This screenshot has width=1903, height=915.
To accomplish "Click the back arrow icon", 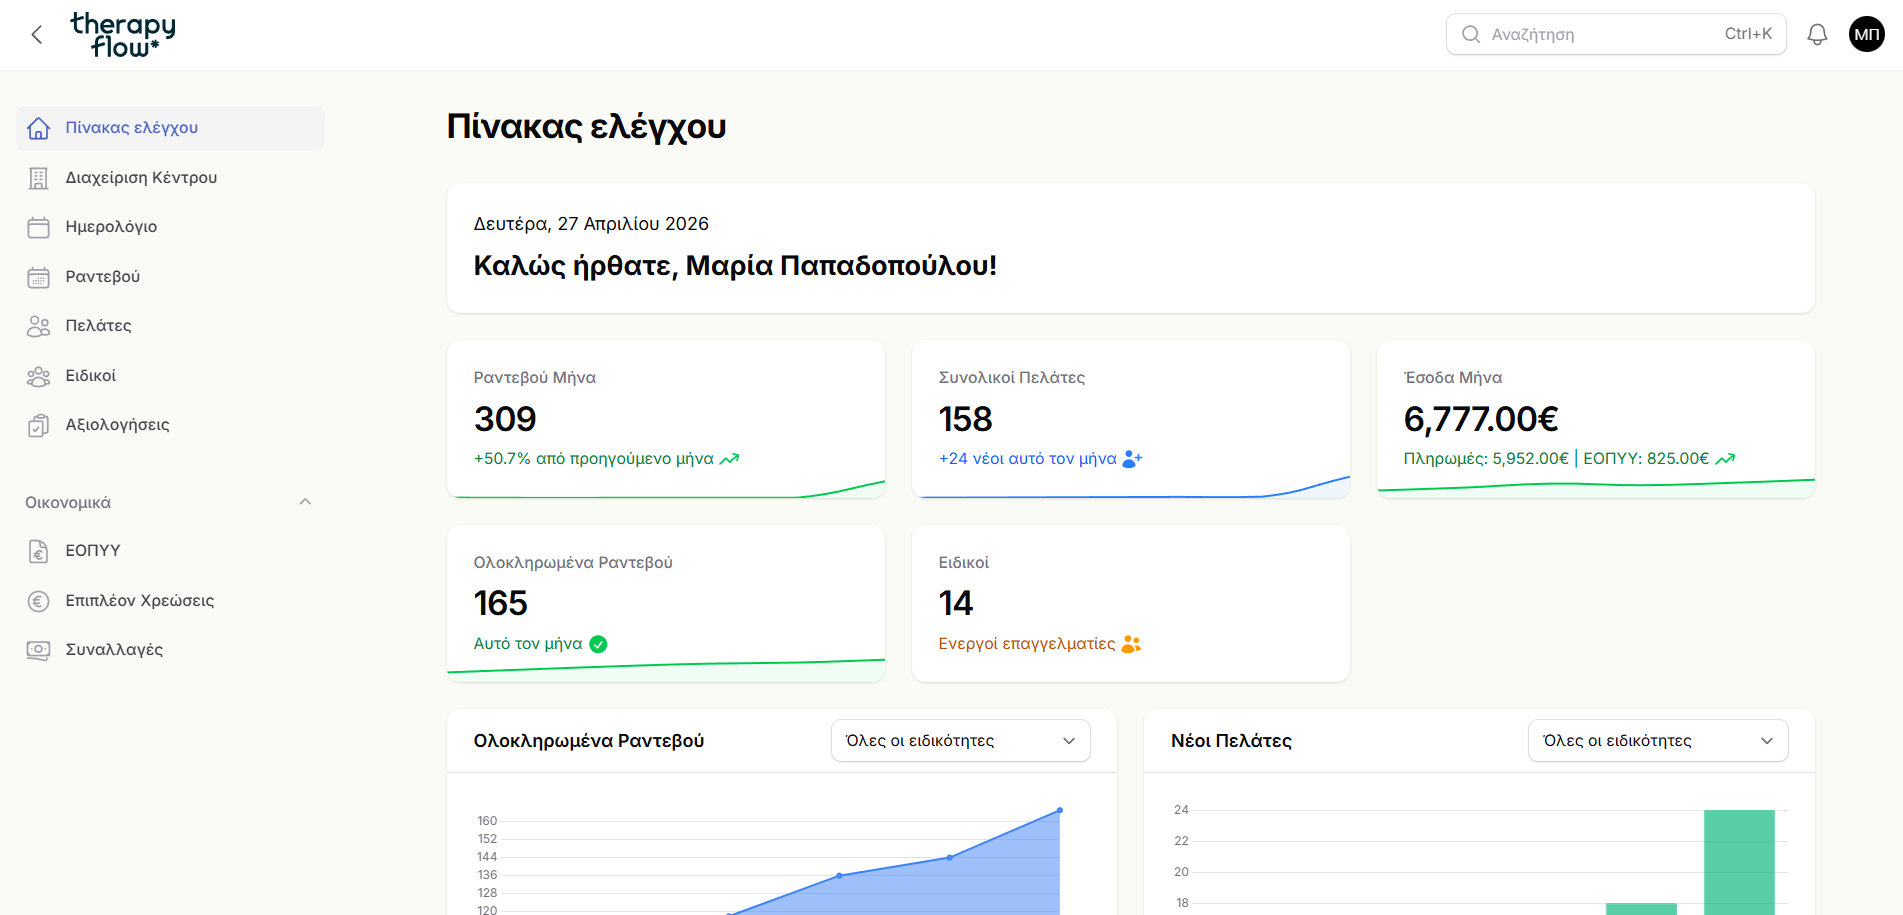I will tap(37, 35).
